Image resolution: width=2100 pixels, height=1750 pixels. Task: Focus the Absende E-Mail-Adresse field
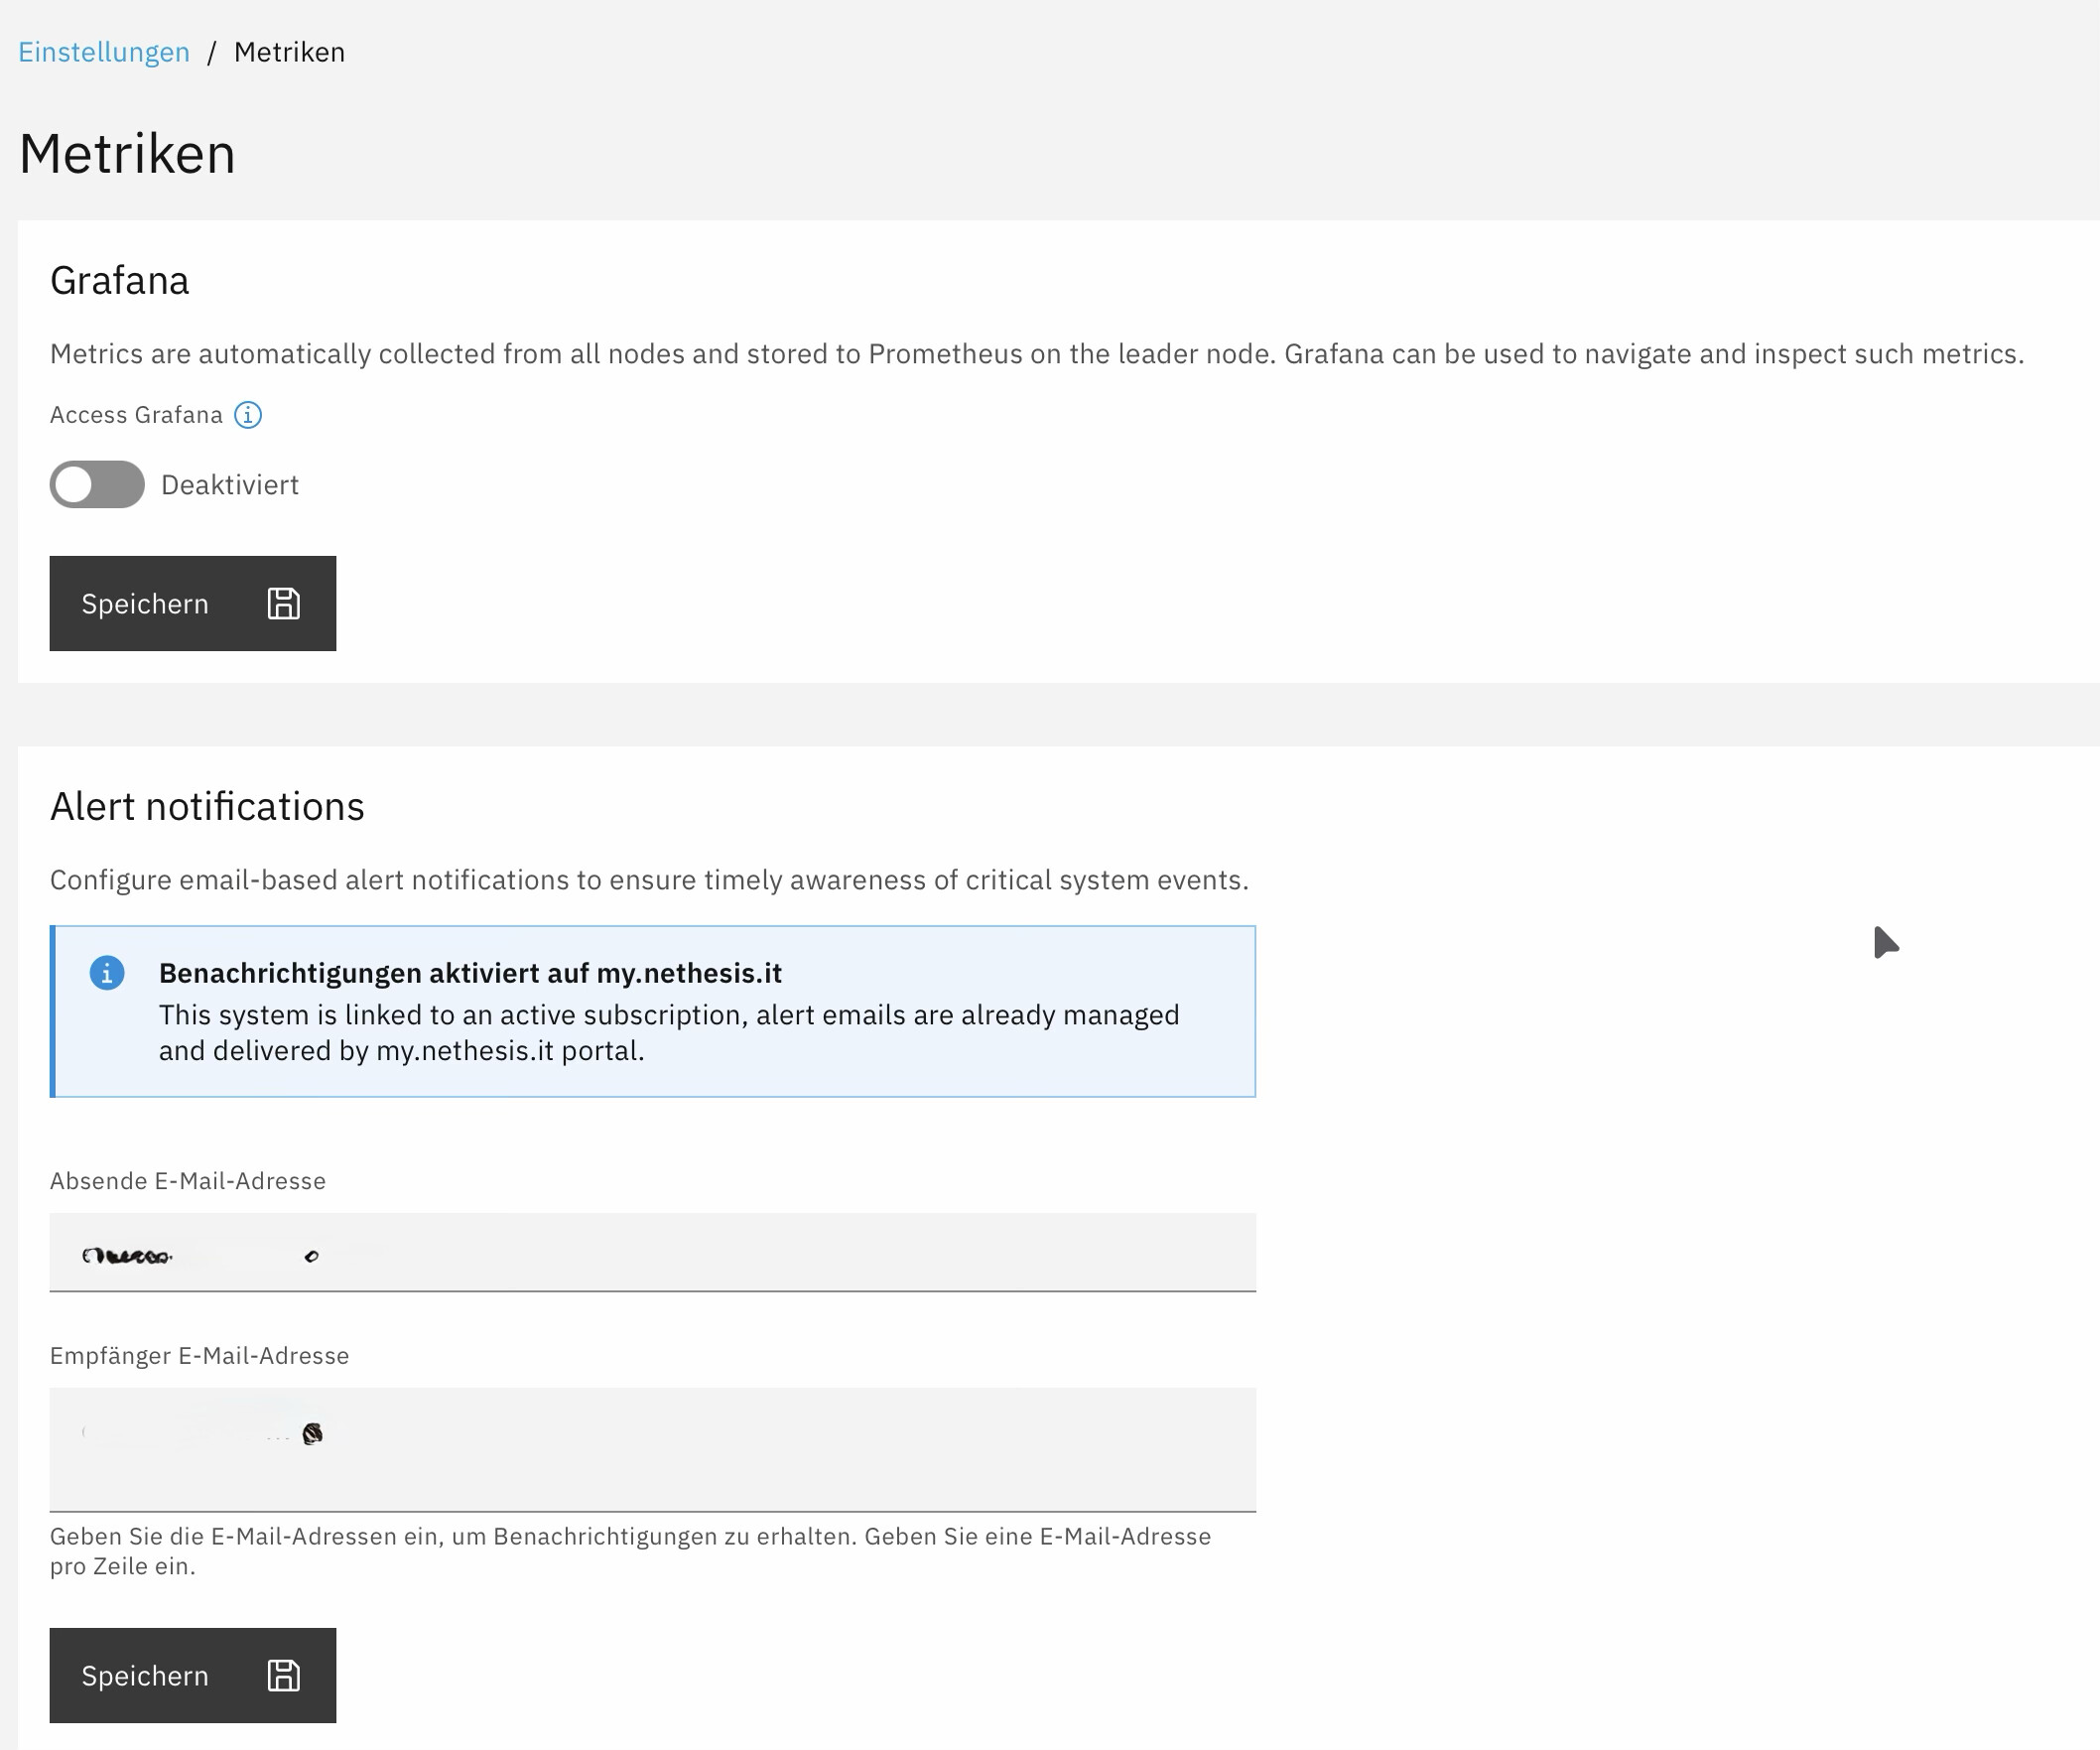[x=653, y=1253]
